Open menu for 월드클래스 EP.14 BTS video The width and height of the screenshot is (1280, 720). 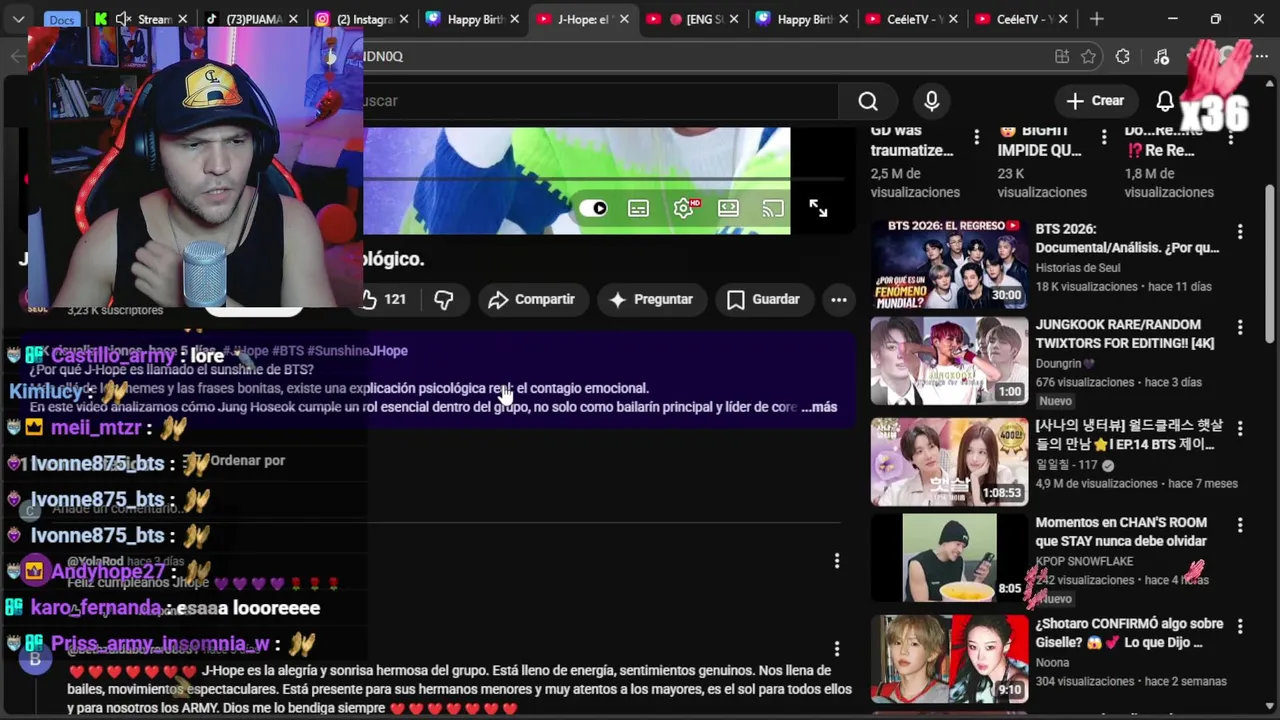coord(1240,428)
